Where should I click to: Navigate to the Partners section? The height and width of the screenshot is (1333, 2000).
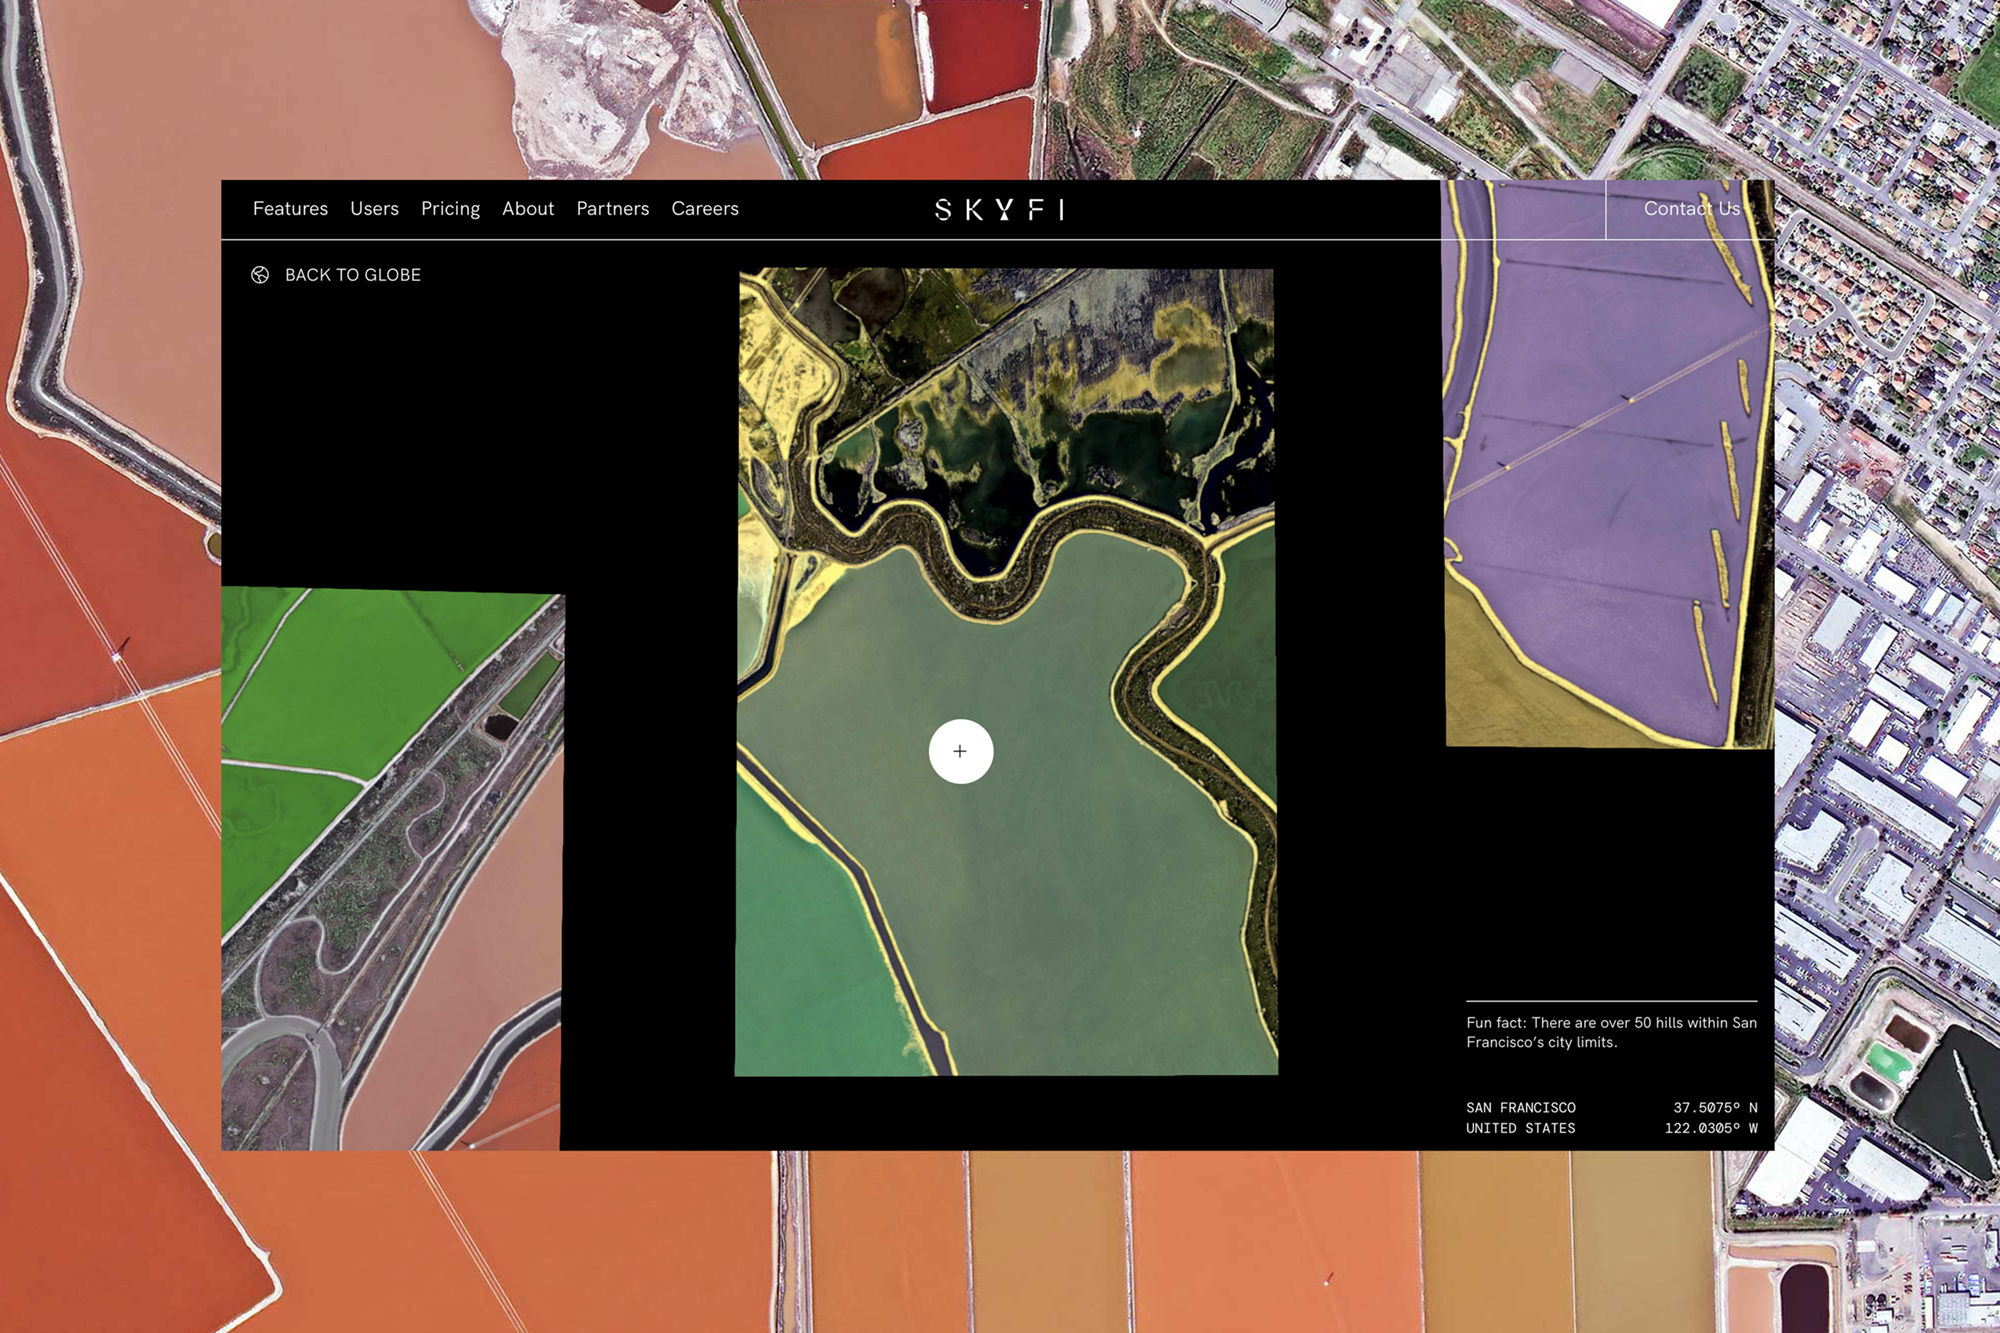612,209
